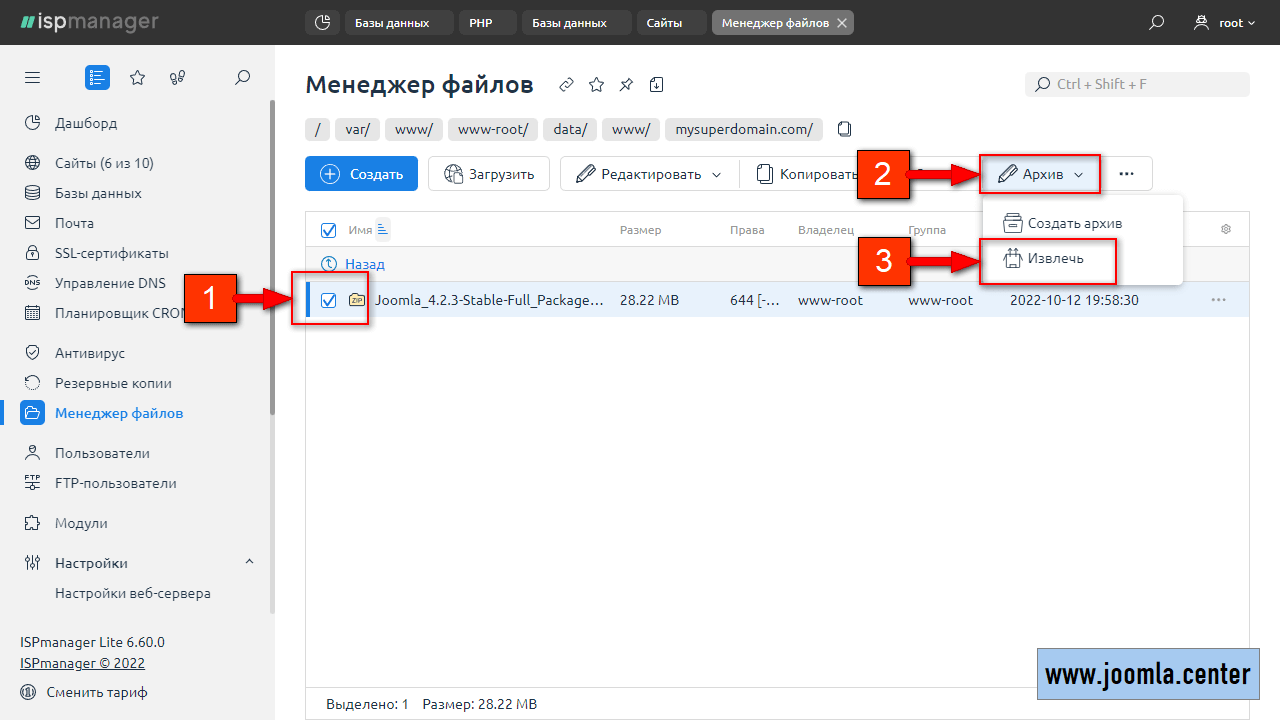This screenshot has width=1280, height=720.
Task: Open the Архив dropdown menu
Action: click(x=1040, y=174)
